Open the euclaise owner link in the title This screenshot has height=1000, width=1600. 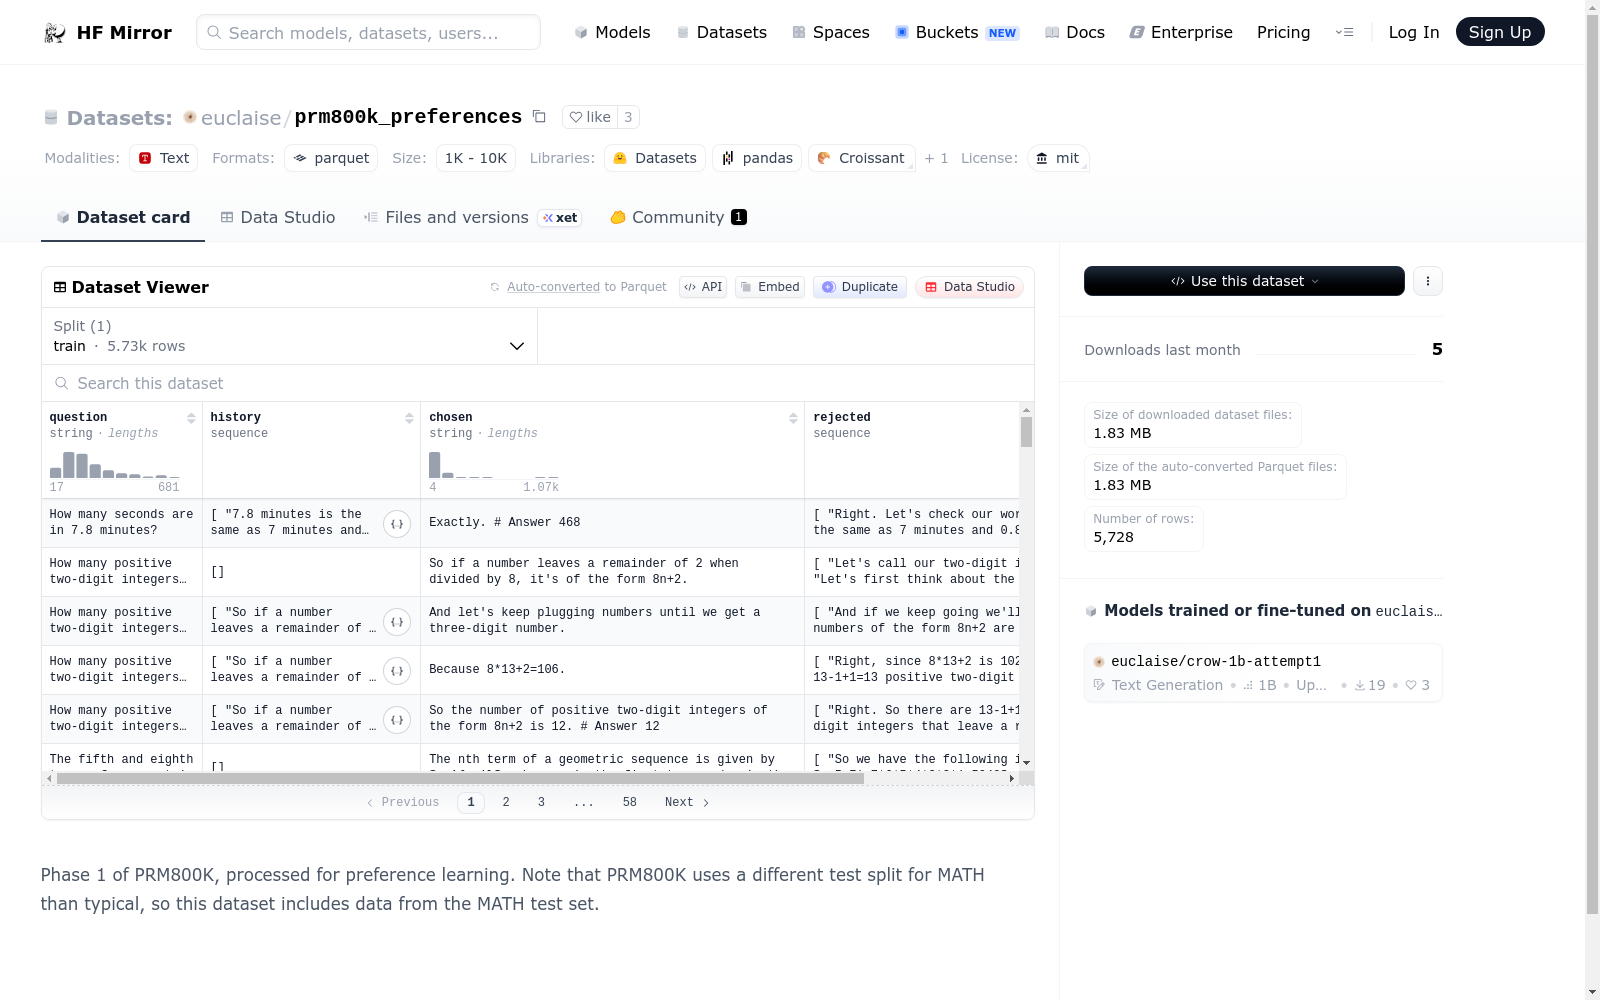pos(241,118)
